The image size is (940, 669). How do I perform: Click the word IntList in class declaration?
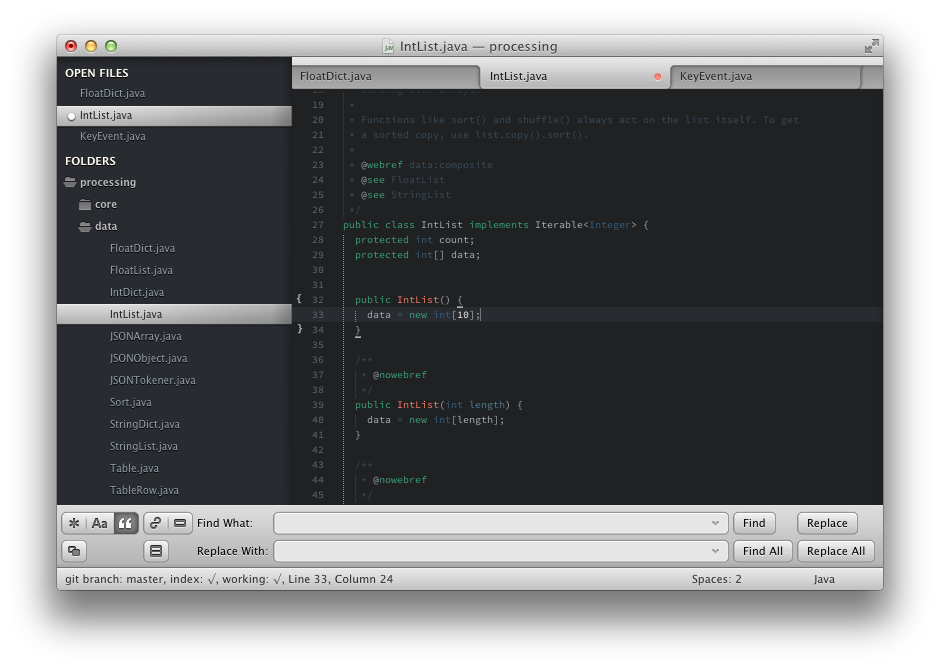(x=442, y=225)
